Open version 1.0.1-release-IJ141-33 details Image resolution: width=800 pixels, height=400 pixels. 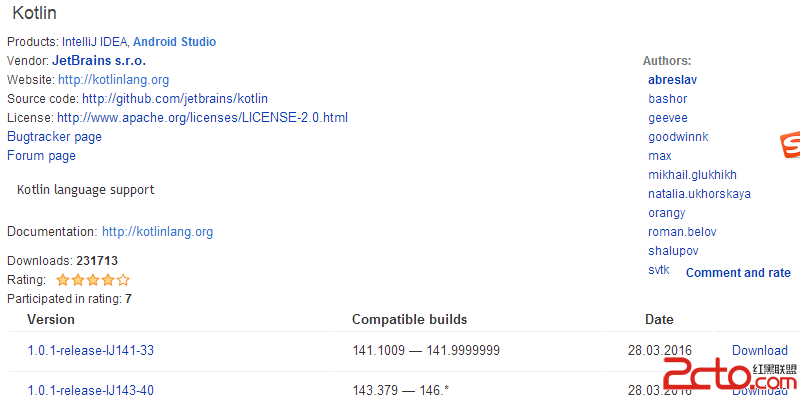point(90,351)
